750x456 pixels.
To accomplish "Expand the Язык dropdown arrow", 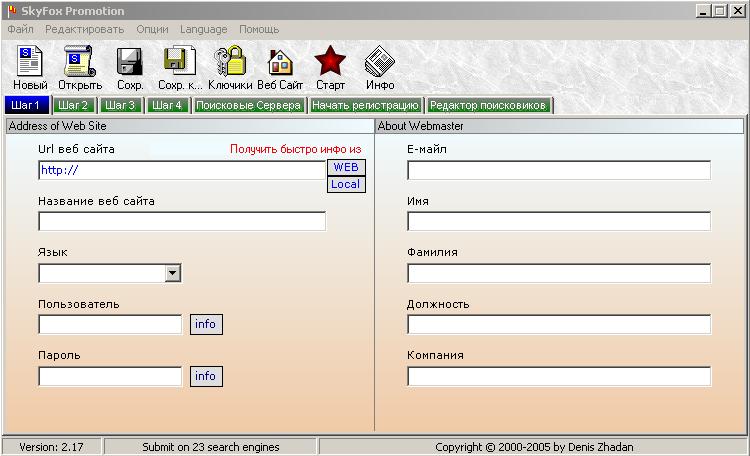I will pyautogui.click(x=173, y=273).
